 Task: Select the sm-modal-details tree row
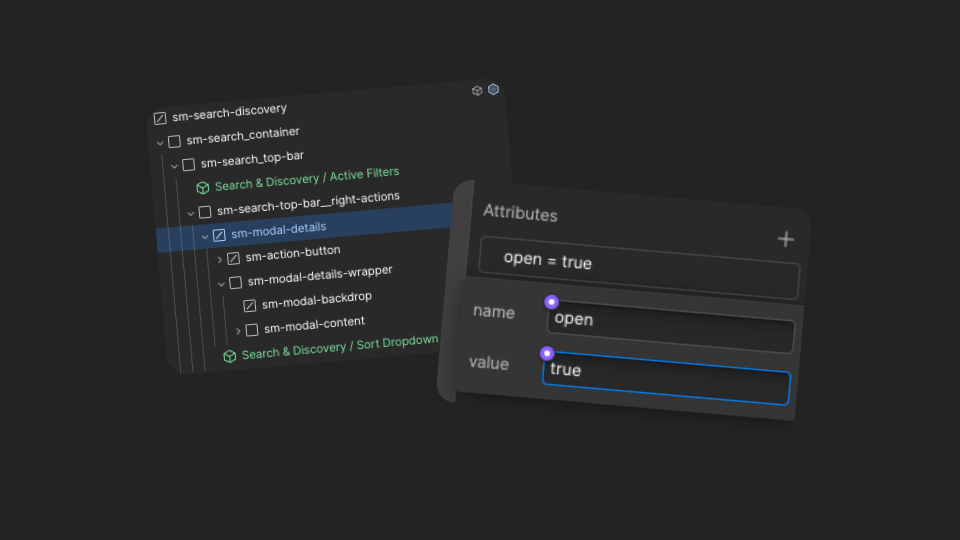pos(305,227)
